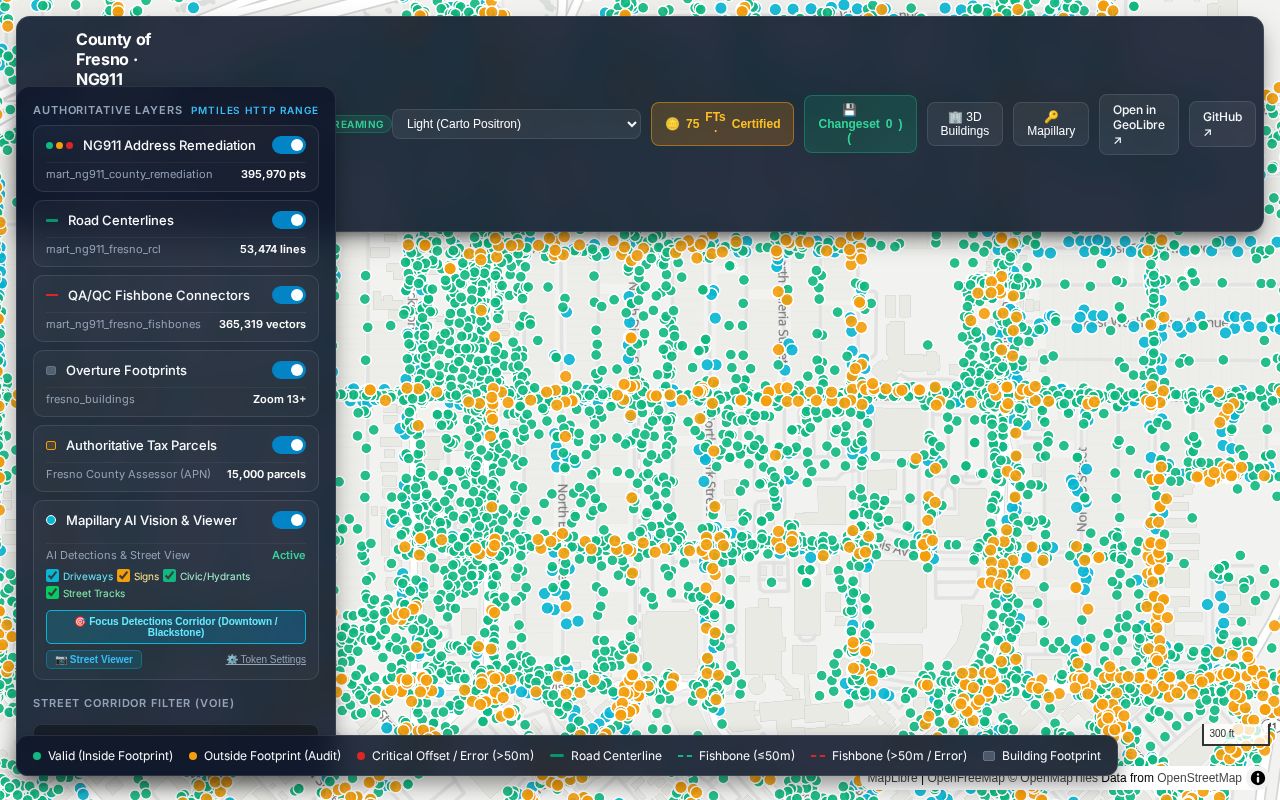Viewport: 1280px width, 800px height.
Task: Uncheck the Street Tracks checkbox
Action: click(x=53, y=593)
